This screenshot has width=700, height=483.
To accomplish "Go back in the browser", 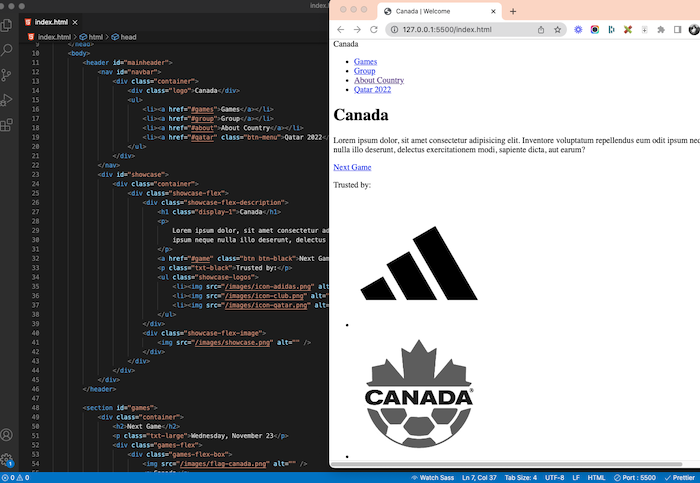I will 341,29.
